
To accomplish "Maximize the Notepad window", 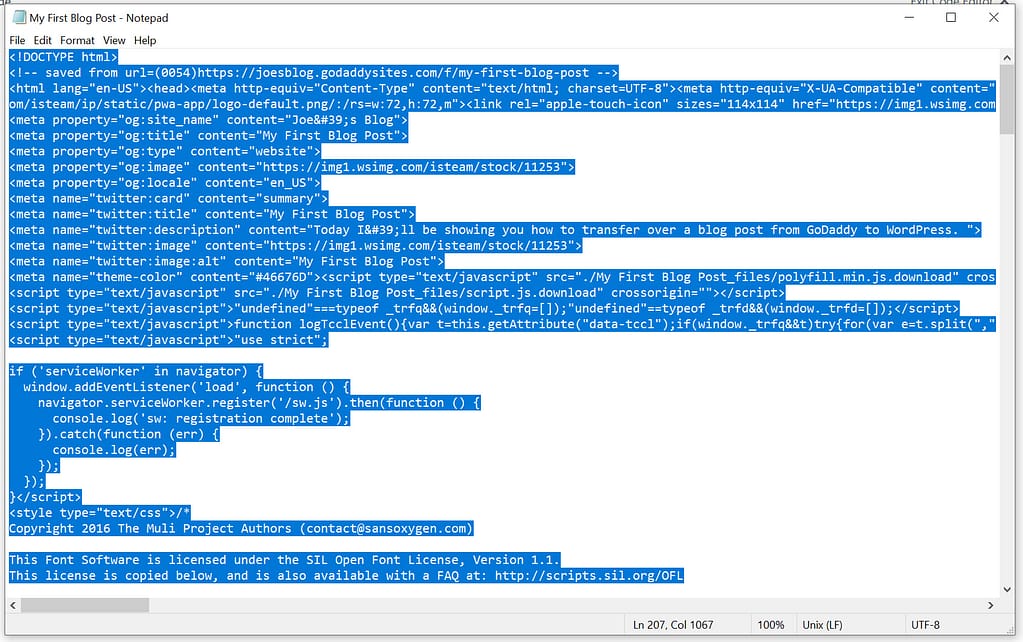I will point(951,18).
